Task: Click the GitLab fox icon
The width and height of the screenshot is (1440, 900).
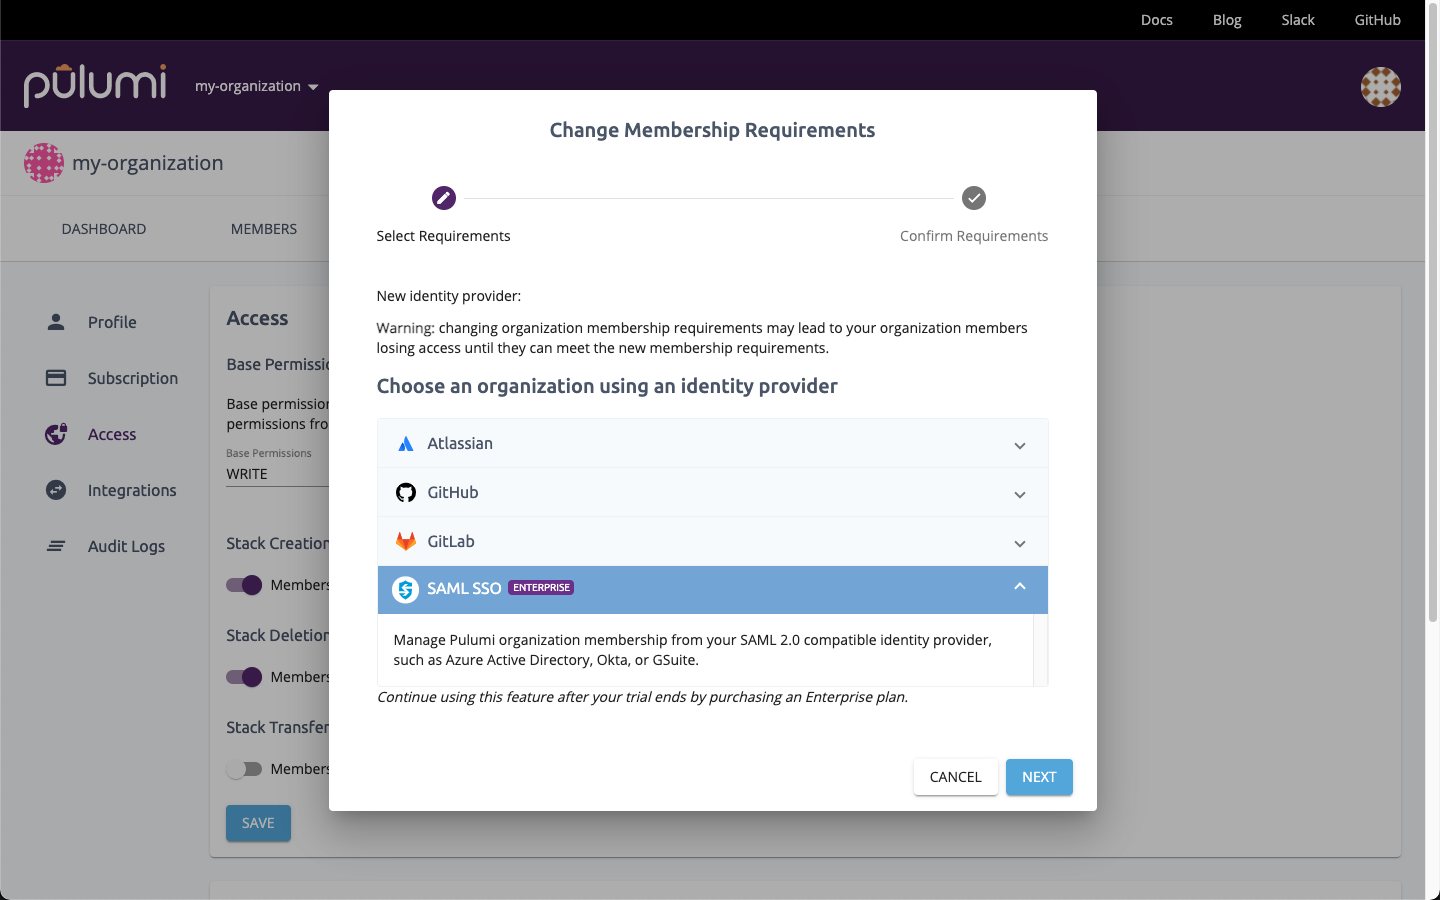Action: pos(405,541)
